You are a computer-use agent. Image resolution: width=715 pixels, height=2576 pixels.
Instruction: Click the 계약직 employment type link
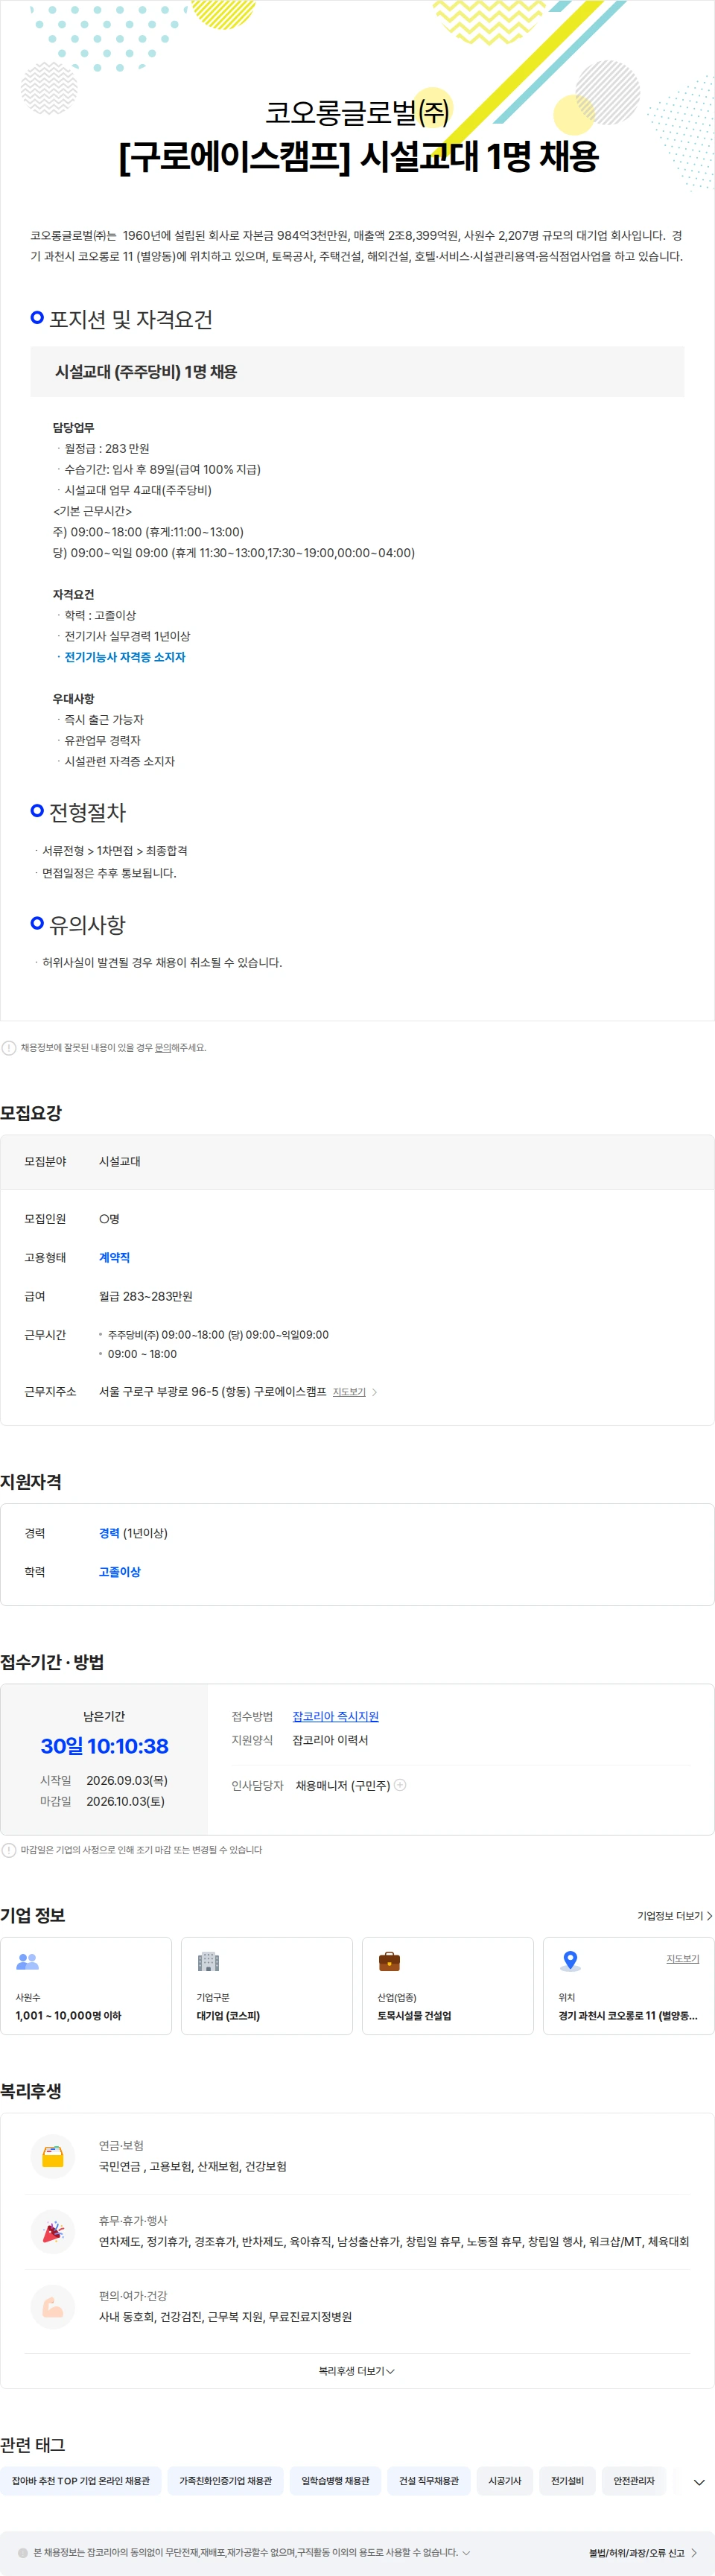(114, 1258)
